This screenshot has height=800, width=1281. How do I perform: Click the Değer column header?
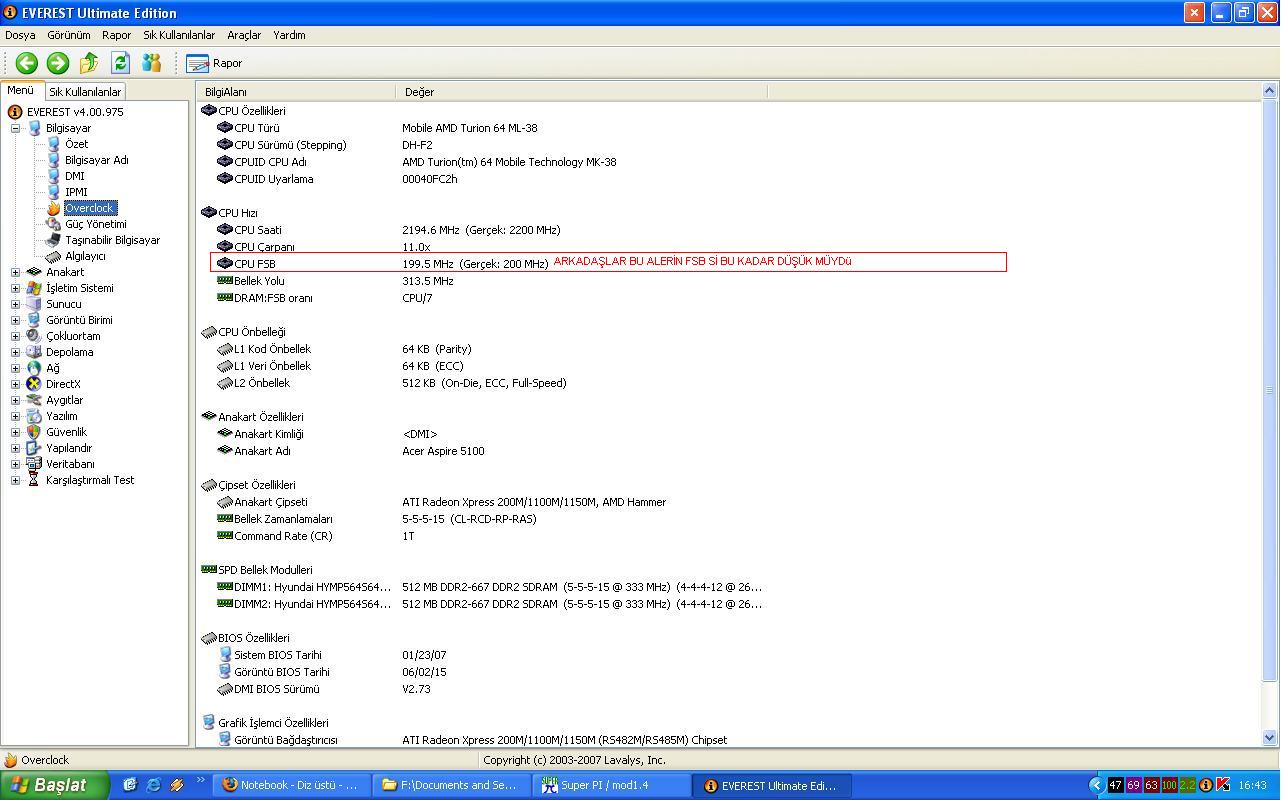pos(581,91)
